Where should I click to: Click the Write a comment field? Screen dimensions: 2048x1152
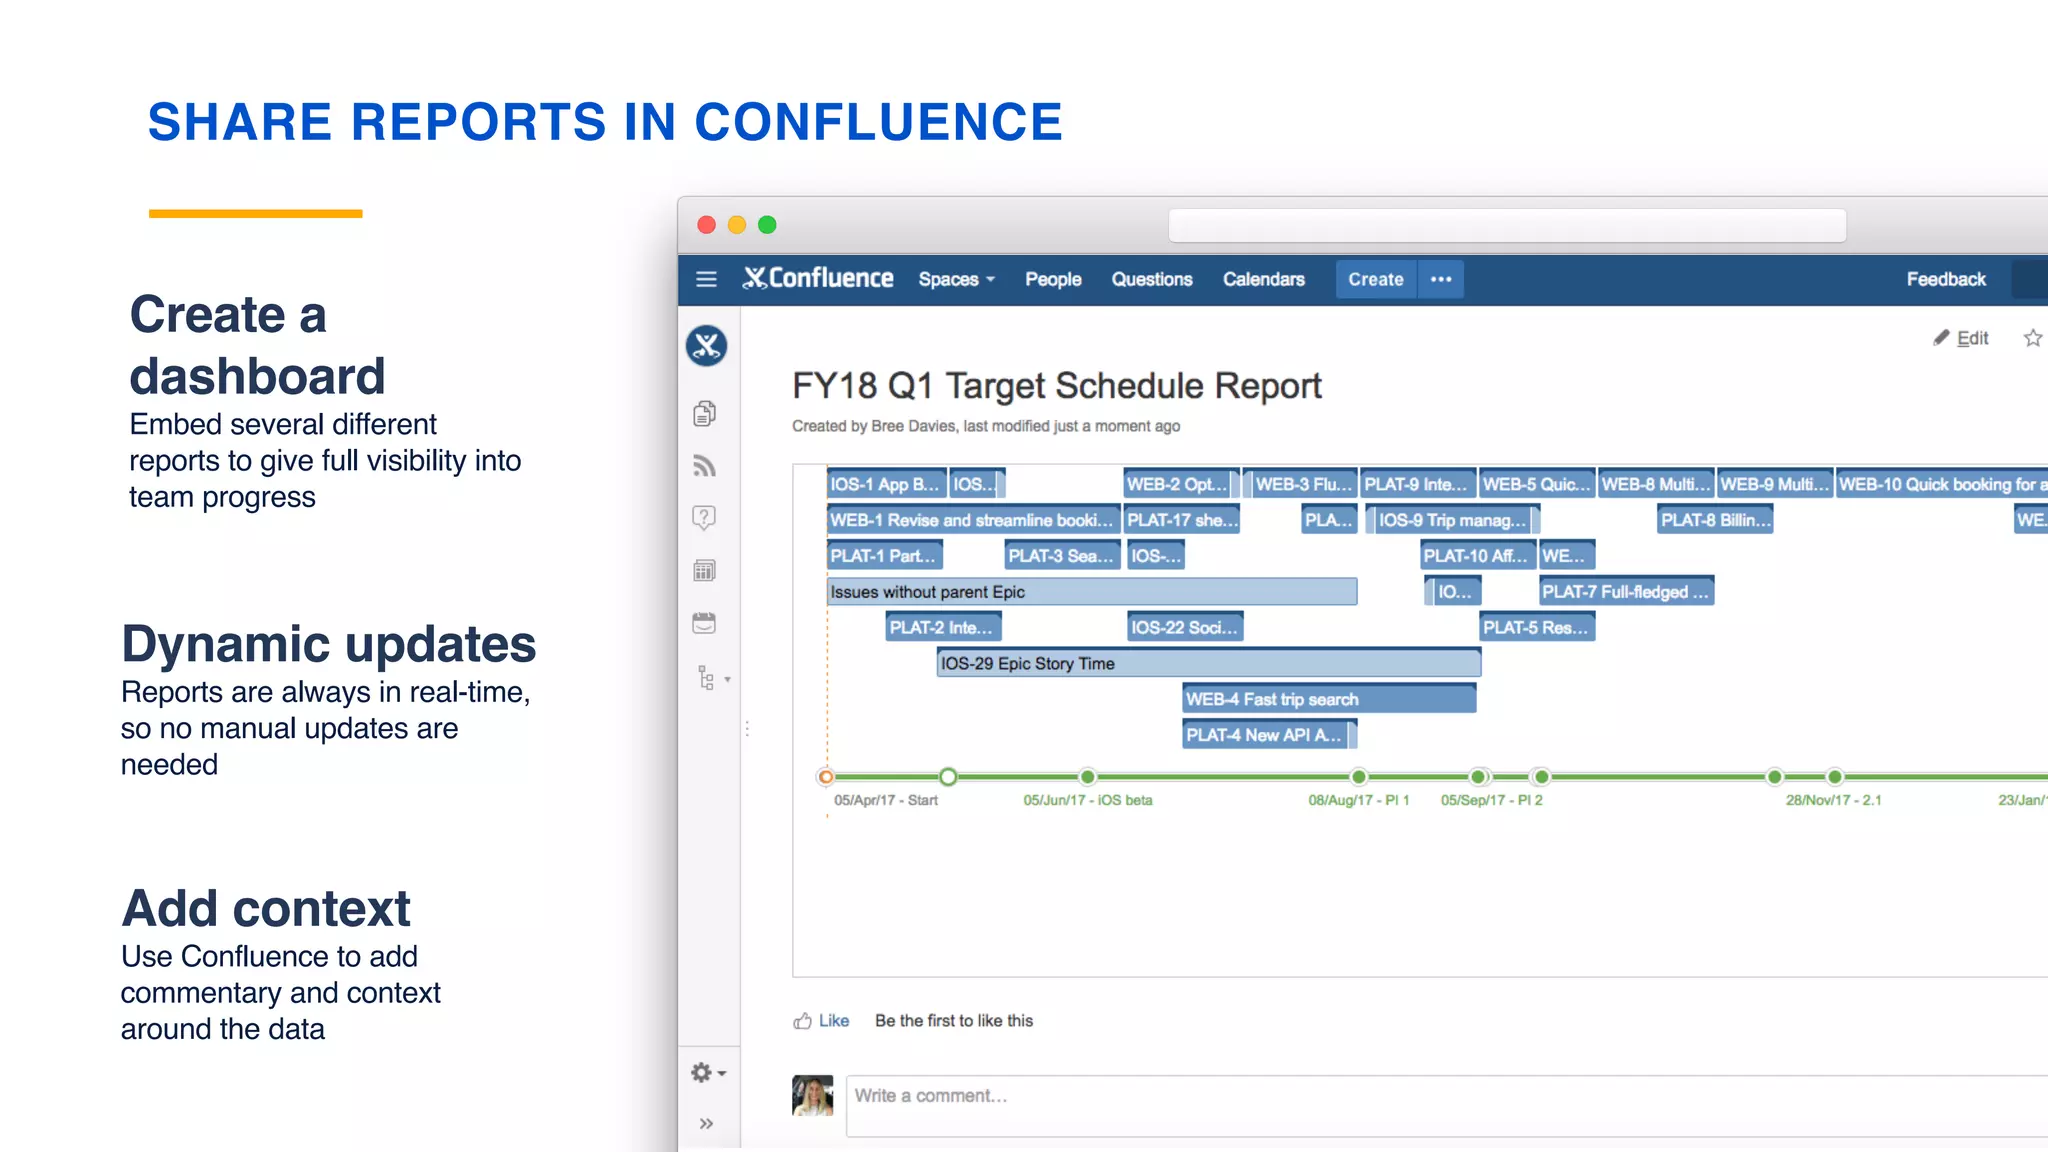point(1447,1106)
